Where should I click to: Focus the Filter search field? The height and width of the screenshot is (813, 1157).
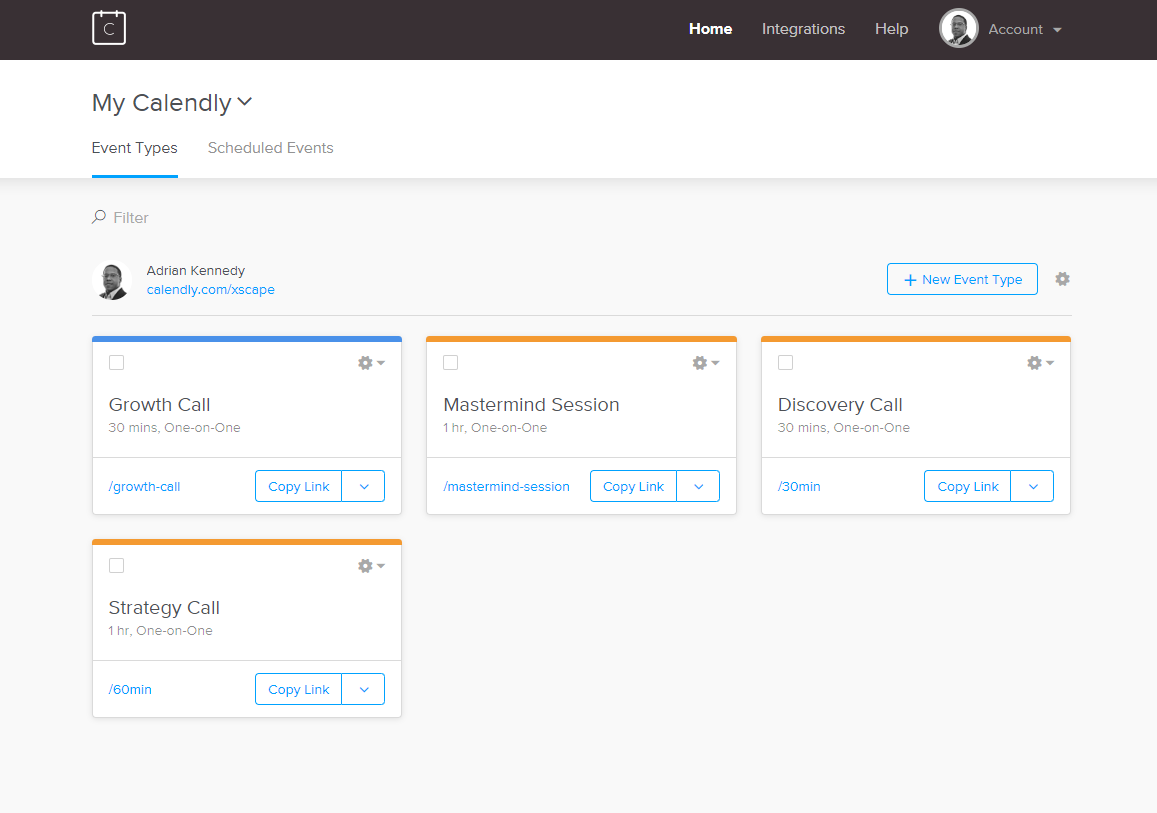[x=131, y=218]
